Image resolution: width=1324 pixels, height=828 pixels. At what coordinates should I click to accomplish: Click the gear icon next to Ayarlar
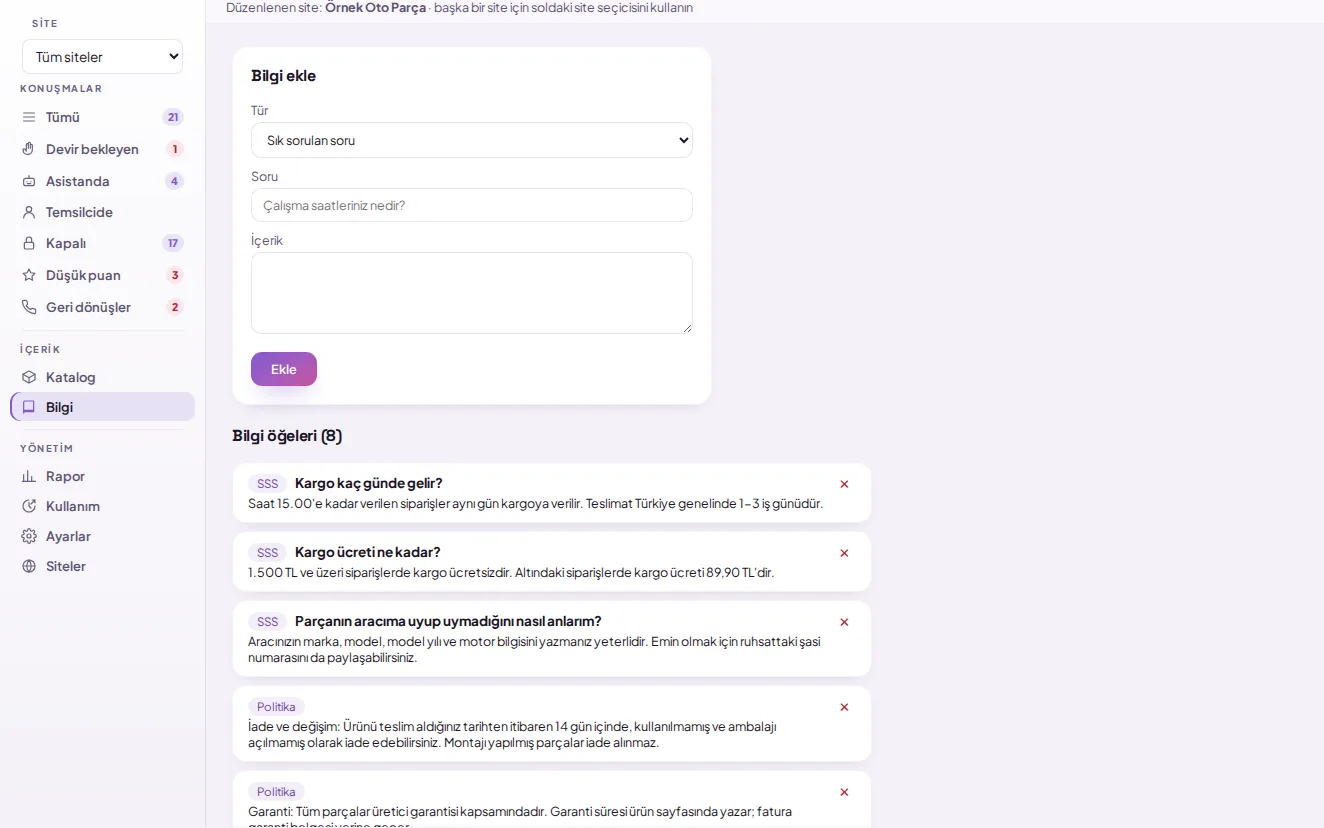click(x=29, y=536)
